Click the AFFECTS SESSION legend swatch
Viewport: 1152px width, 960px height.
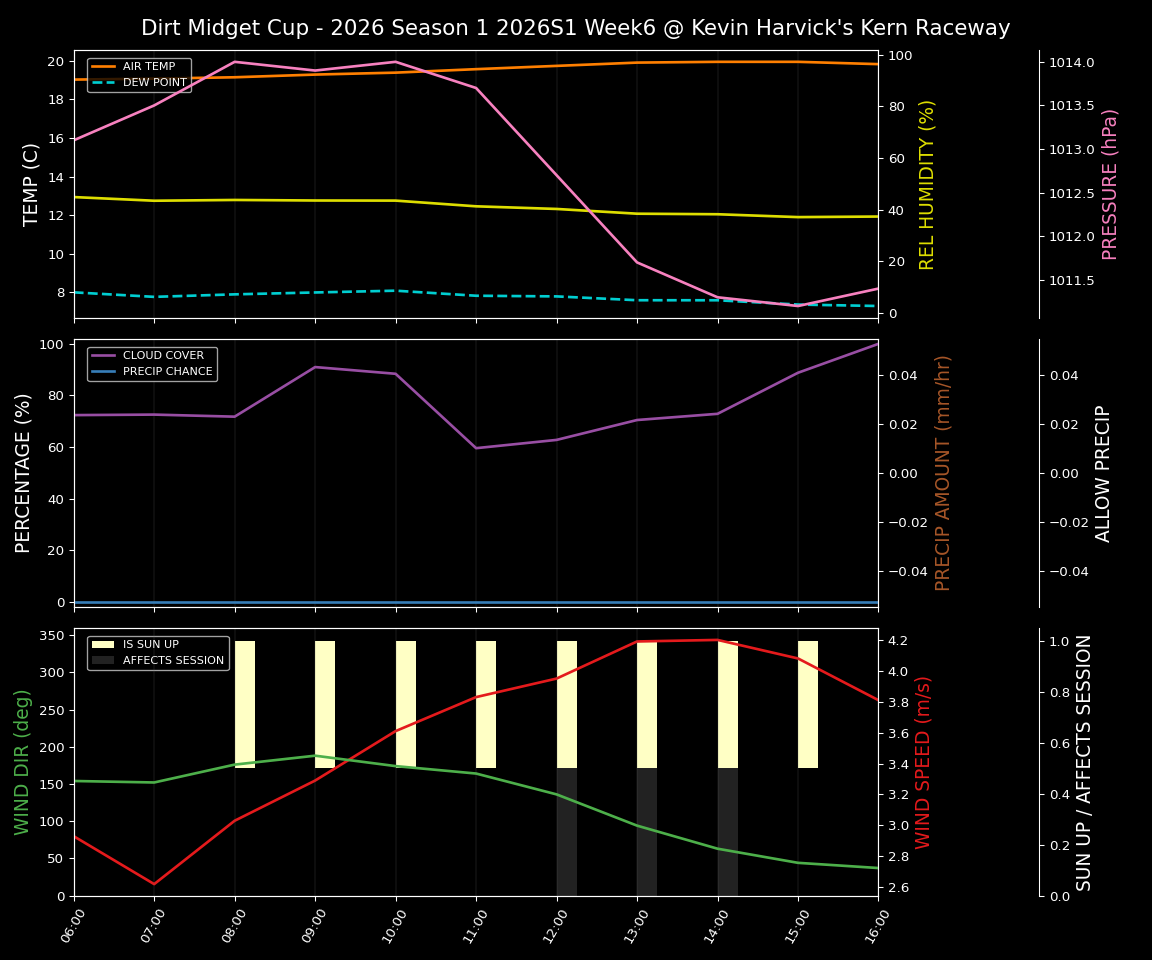point(103,660)
